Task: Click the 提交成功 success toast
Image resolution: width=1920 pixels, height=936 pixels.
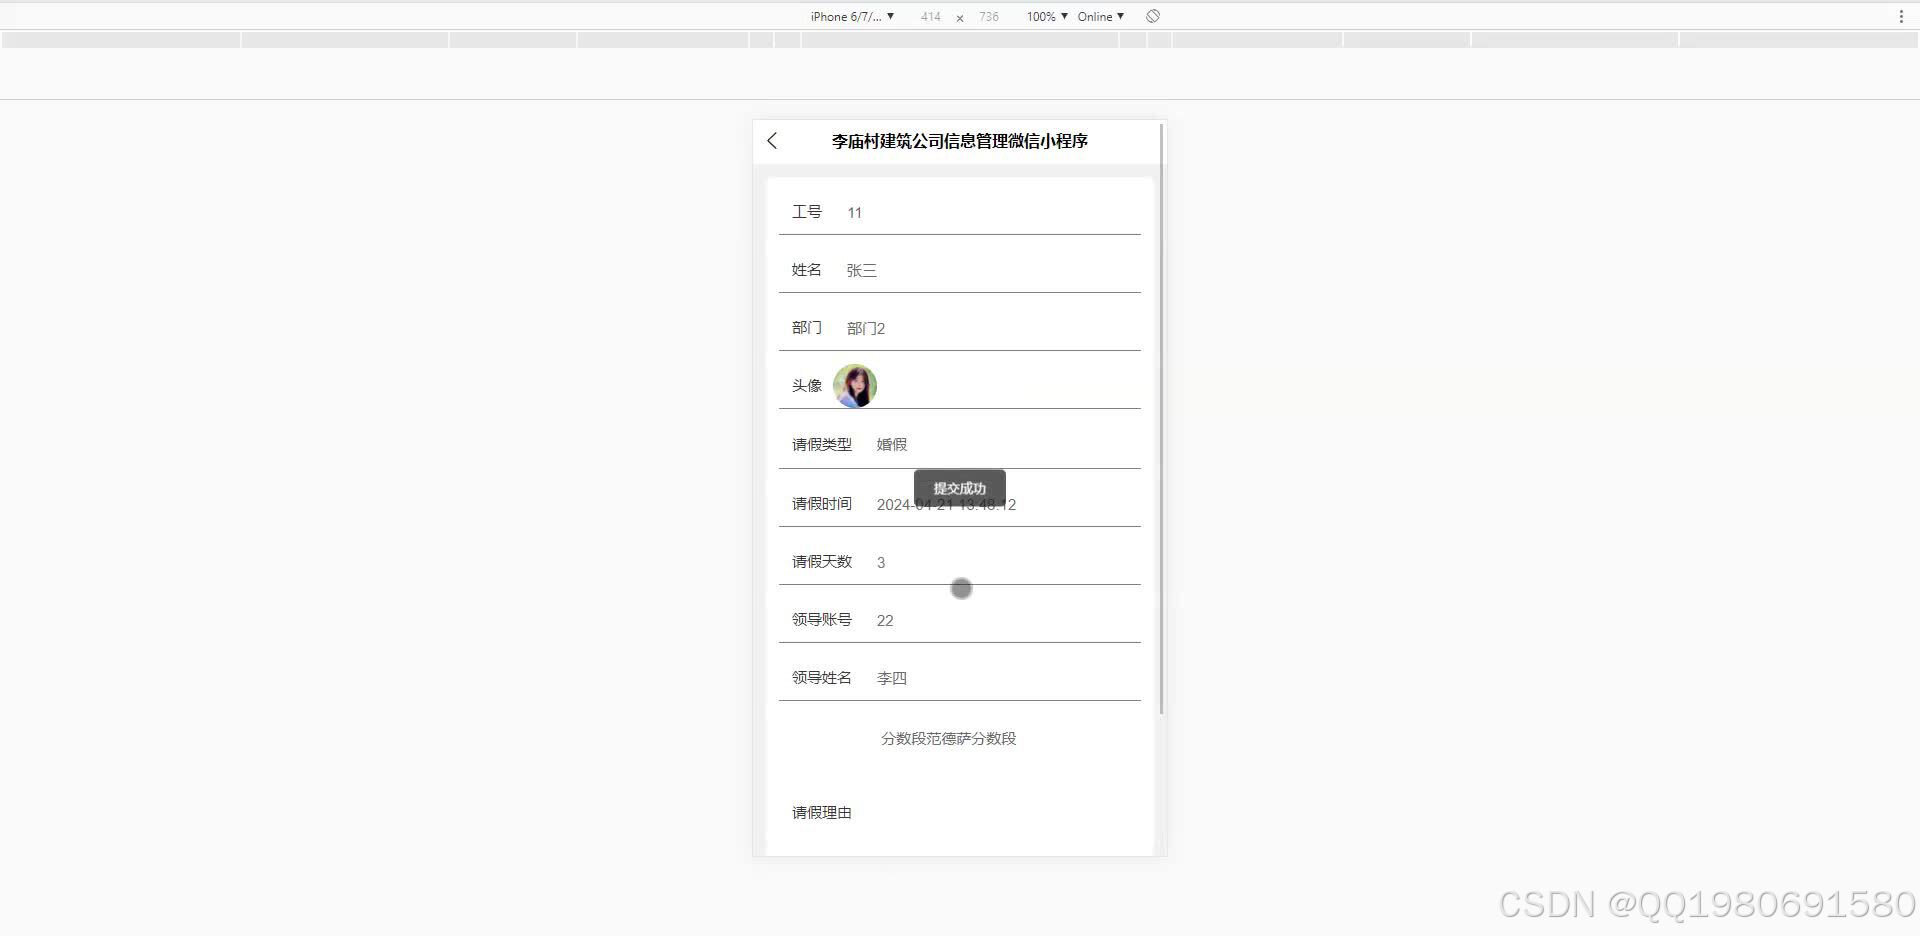Action: [959, 488]
